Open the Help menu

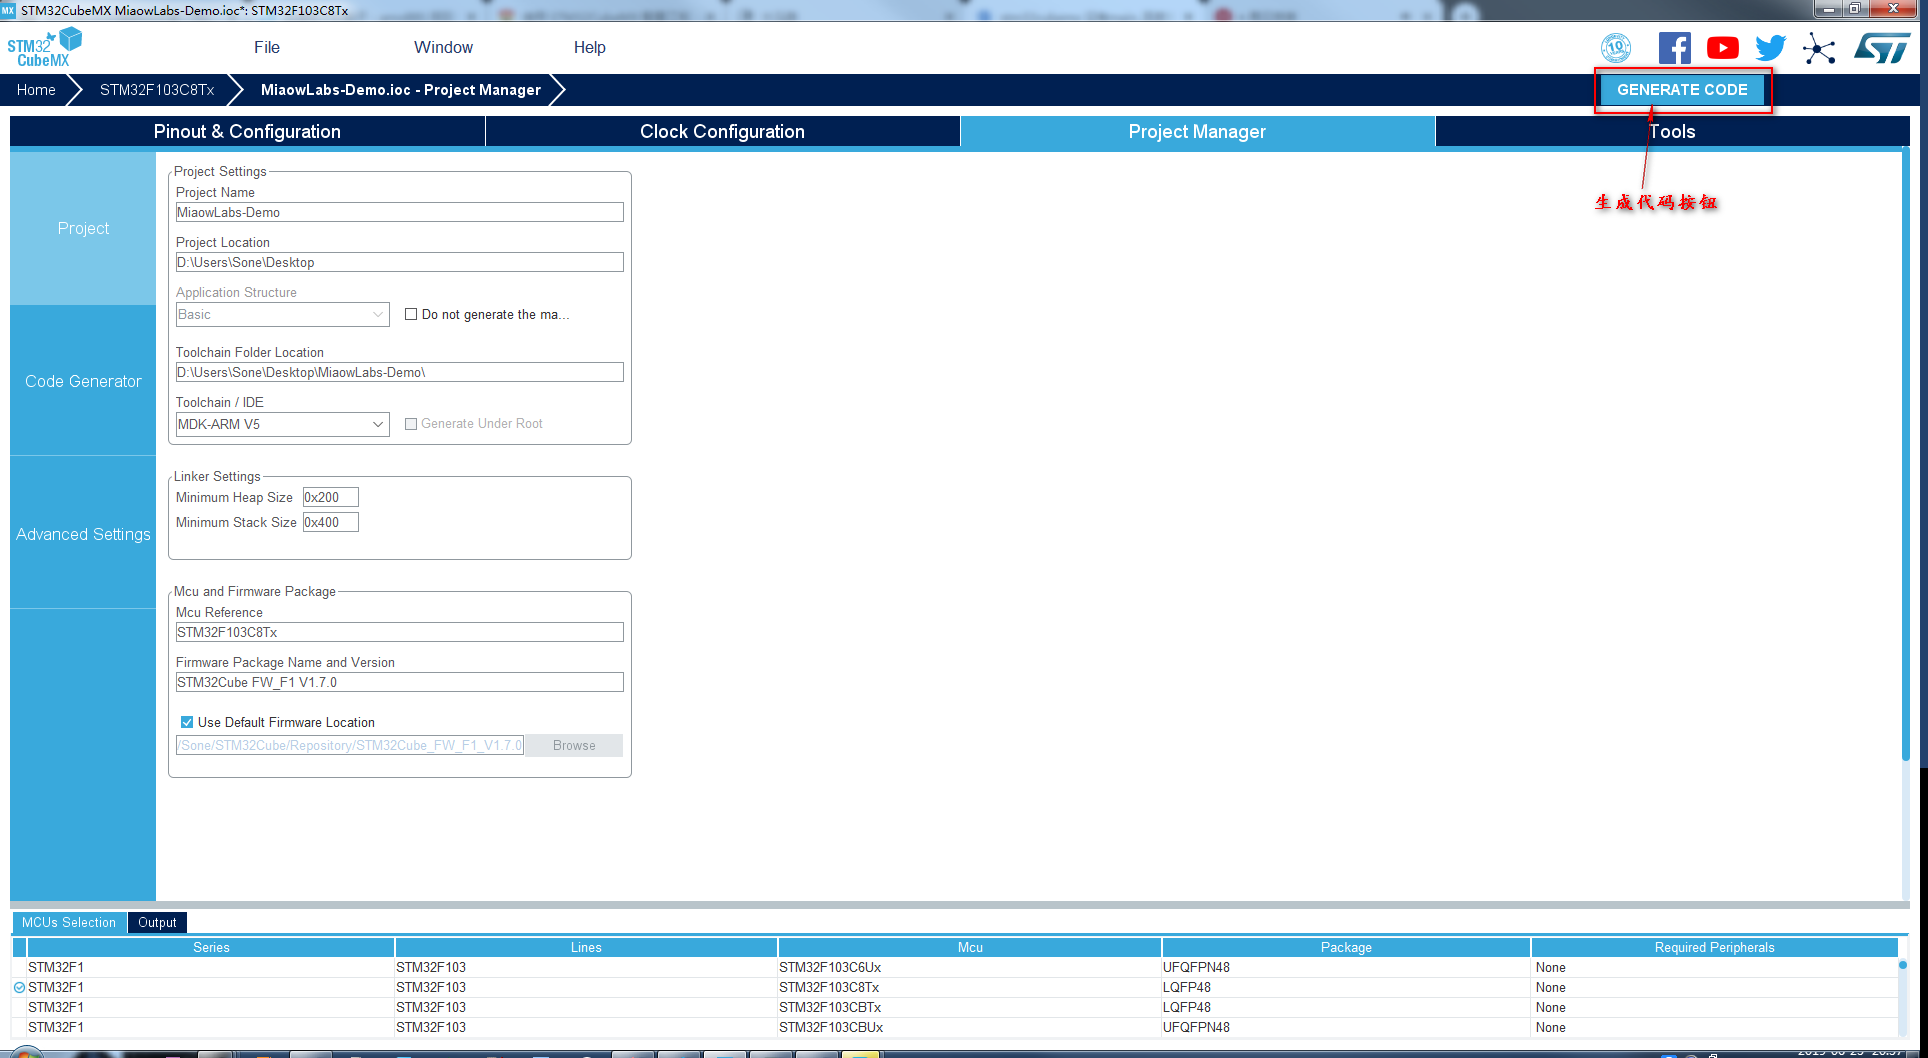[589, 47]
